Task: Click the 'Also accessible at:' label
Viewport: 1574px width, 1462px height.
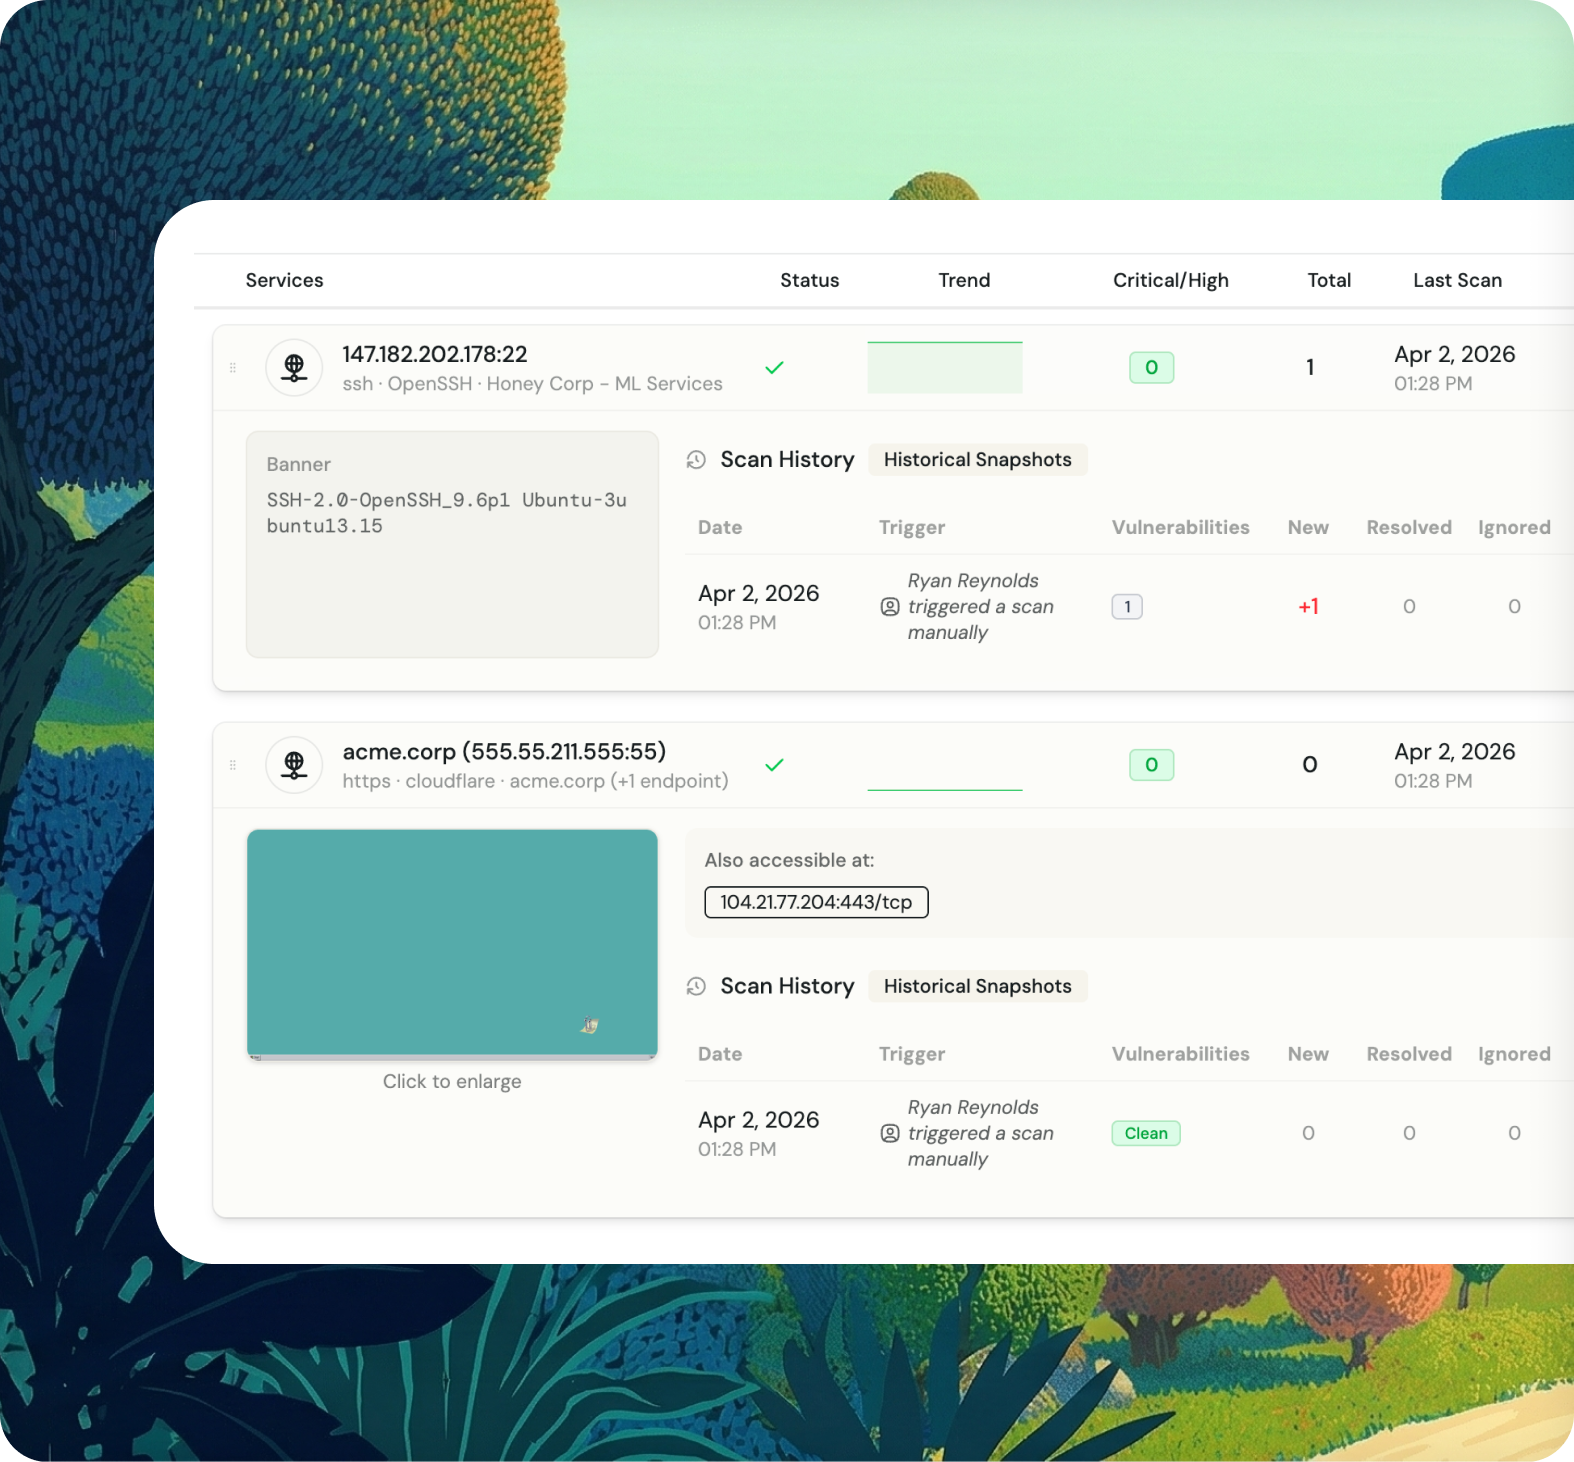Action: coord(789,860)
